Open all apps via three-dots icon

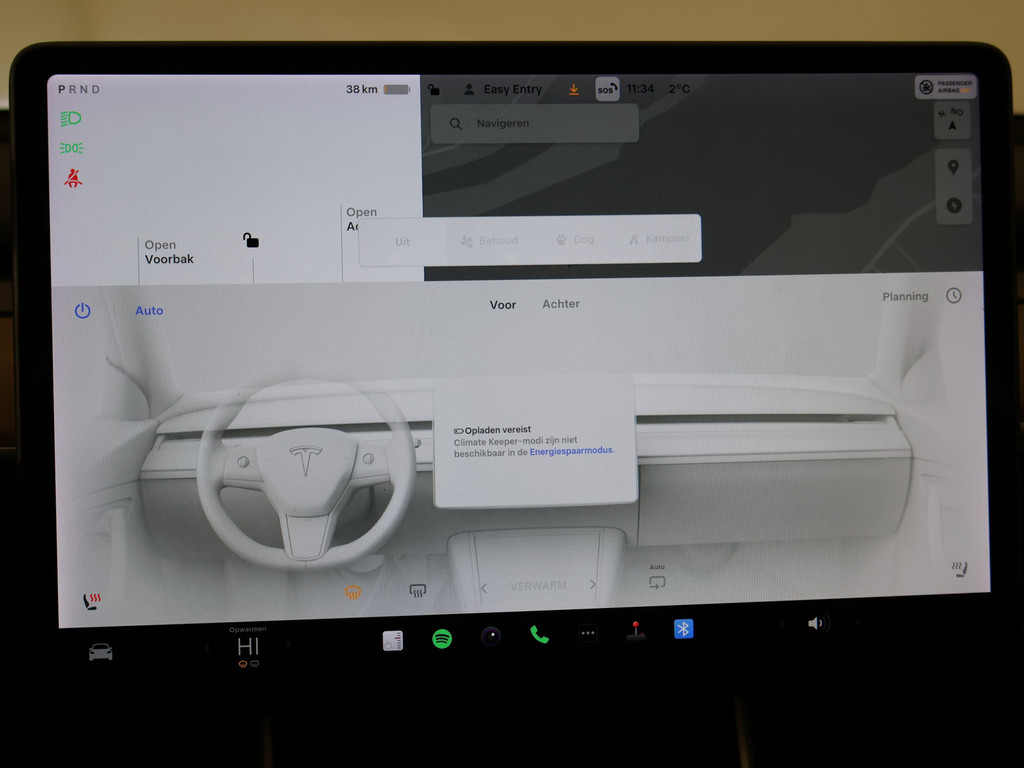tap(587, 632)
